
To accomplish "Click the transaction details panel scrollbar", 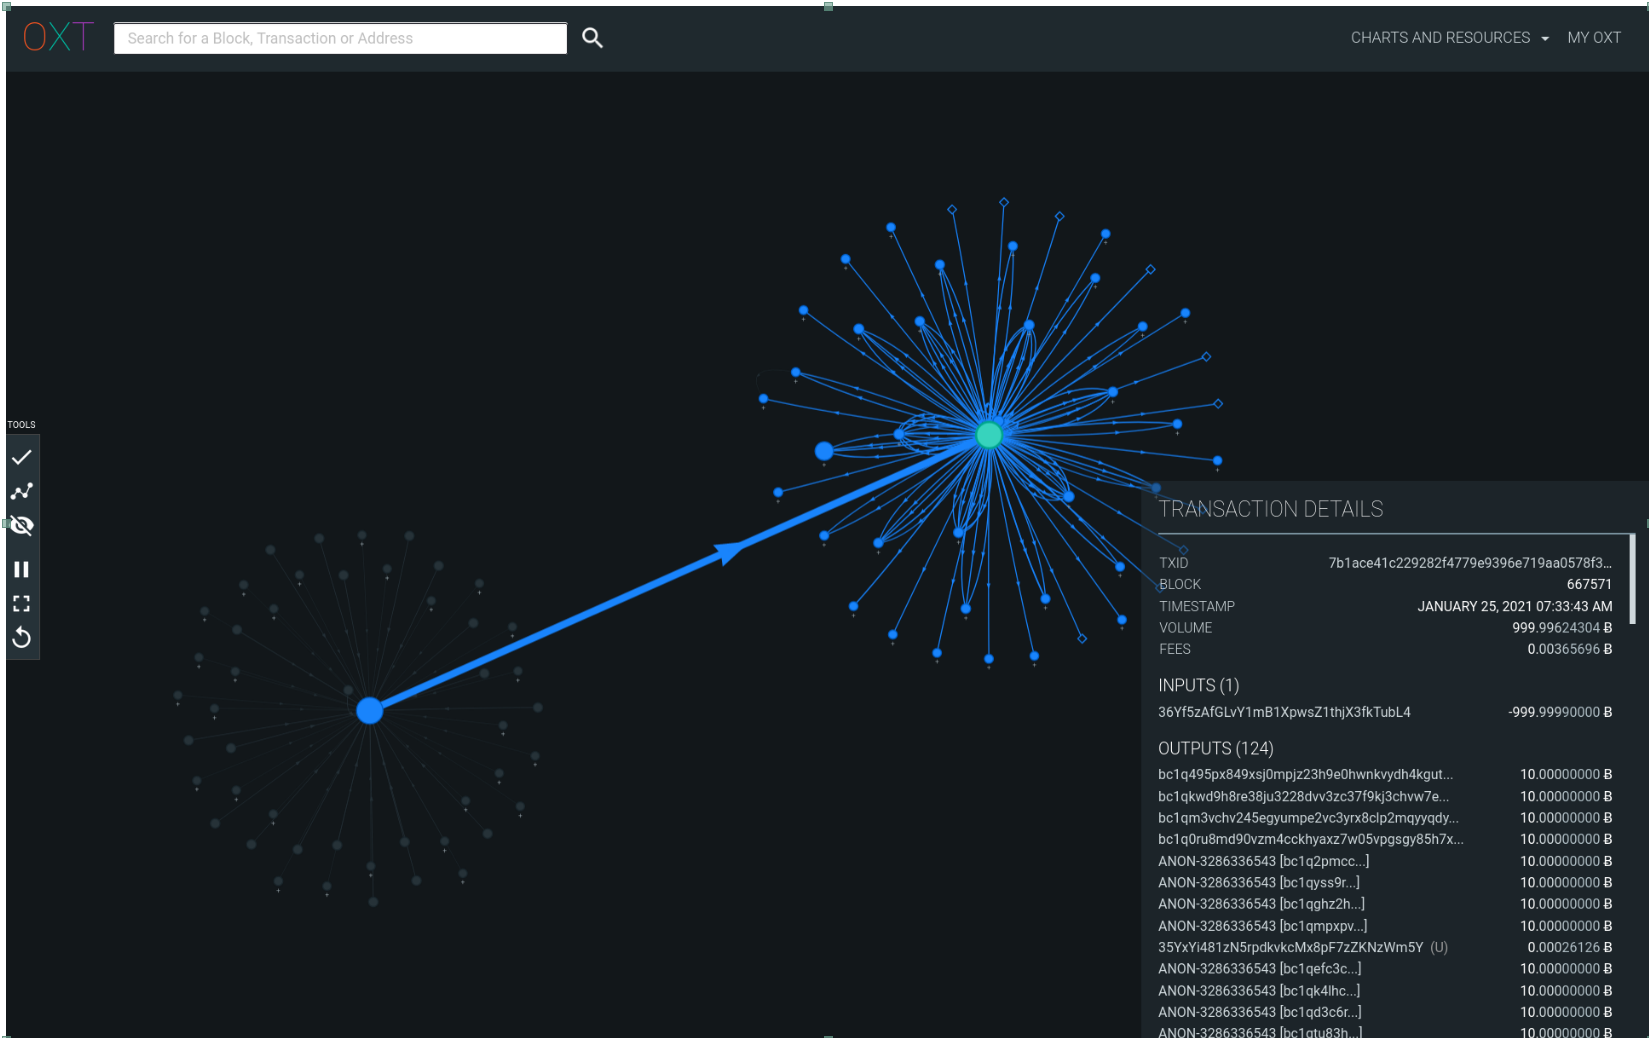I will (x=1632, y=579).
